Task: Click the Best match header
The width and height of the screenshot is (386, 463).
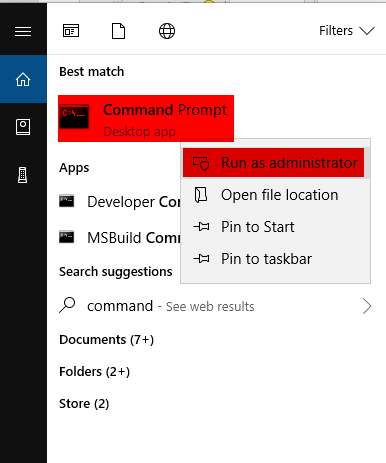Action: 92,72
